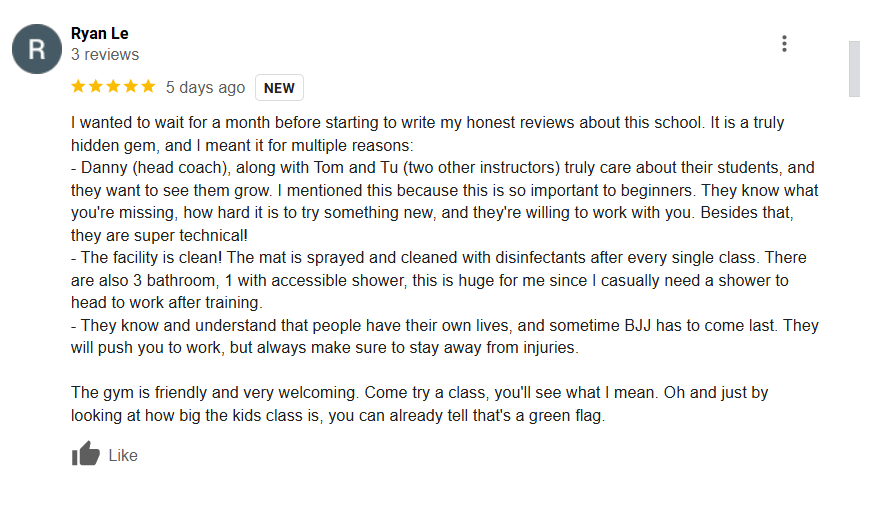Click the fourth star of the rating
Image resolution: width=877 pixels, height=507 pixels.
tap(130, 87)
